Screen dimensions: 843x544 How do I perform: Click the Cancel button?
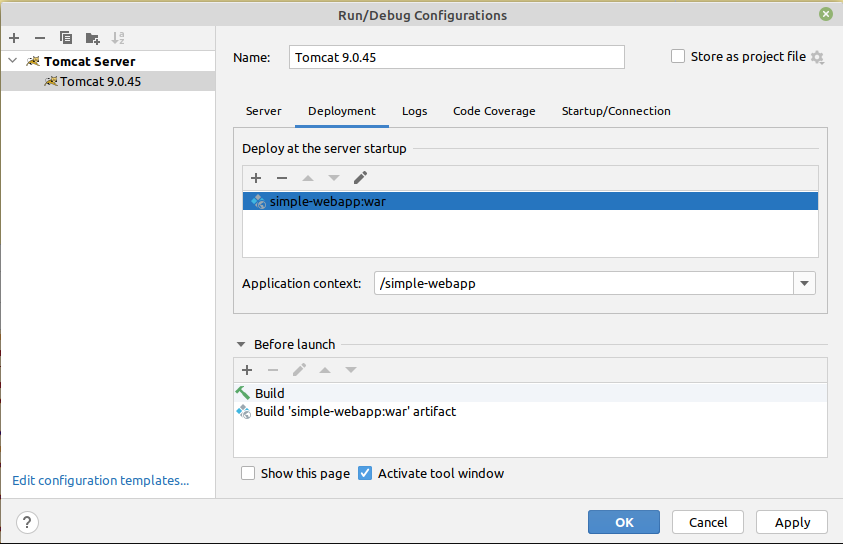tap(708, 522)
